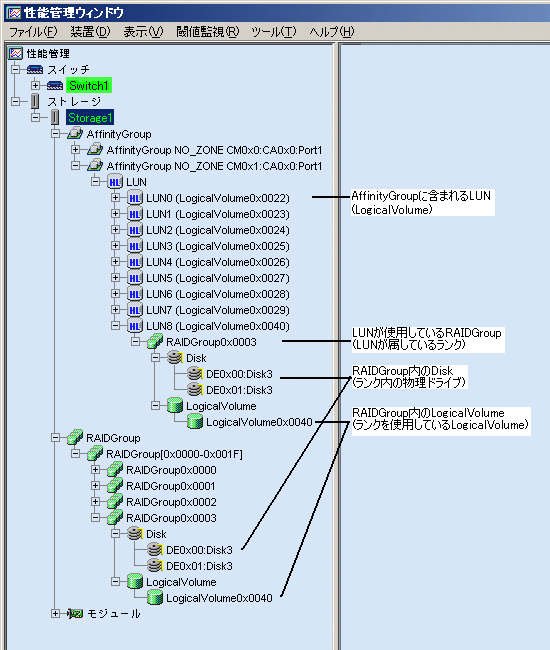The image size is (550, 650).
Task: Click the Disk stack icon under LUN8
Action: tap(175, 357)
